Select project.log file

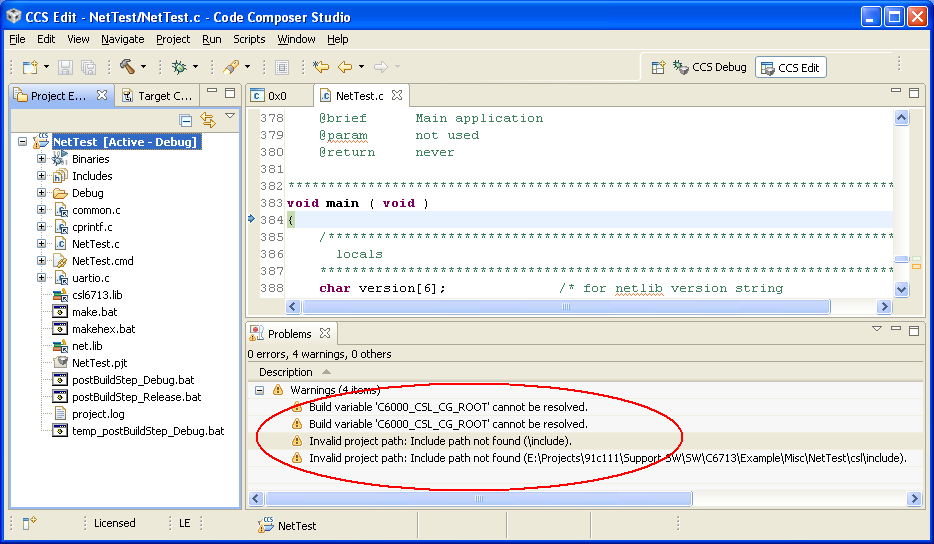pyautogui.click(x=98, y=414)
